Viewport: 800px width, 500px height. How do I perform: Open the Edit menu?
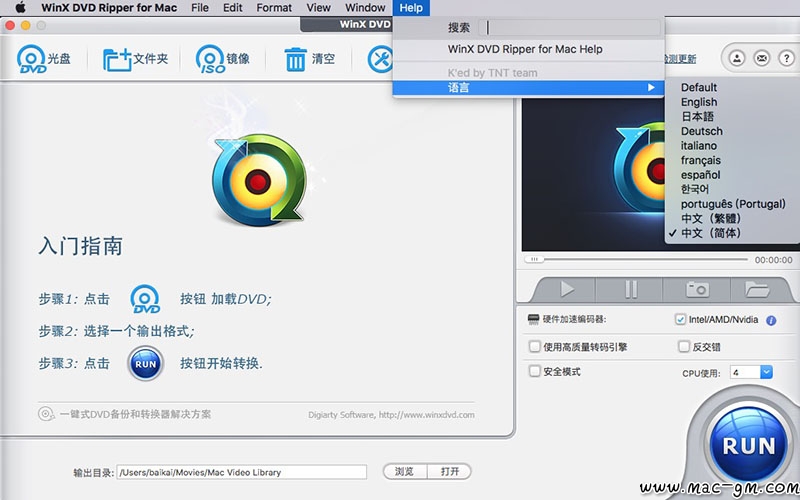tap(233, 8)
